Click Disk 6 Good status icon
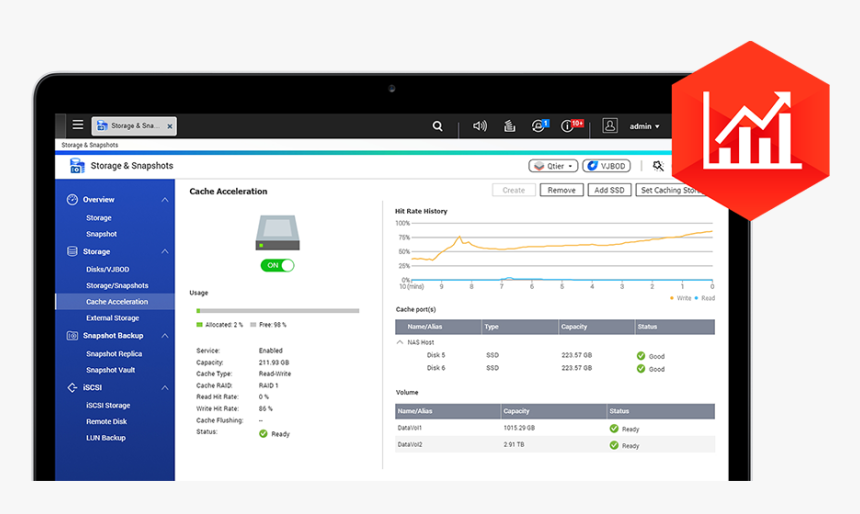This screenshot has width=860, height=514. coord(641,369)
